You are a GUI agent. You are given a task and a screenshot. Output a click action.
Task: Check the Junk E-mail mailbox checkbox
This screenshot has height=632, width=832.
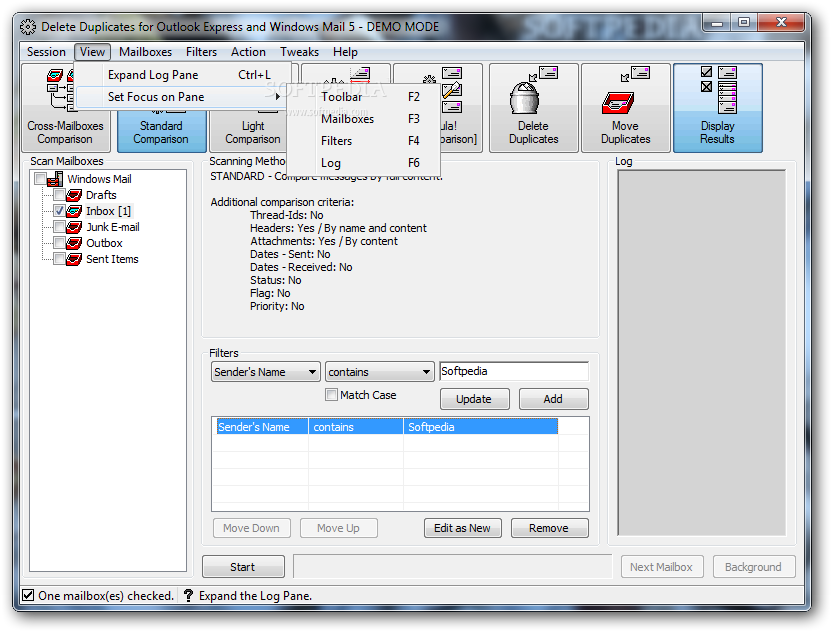pos(59,227)
